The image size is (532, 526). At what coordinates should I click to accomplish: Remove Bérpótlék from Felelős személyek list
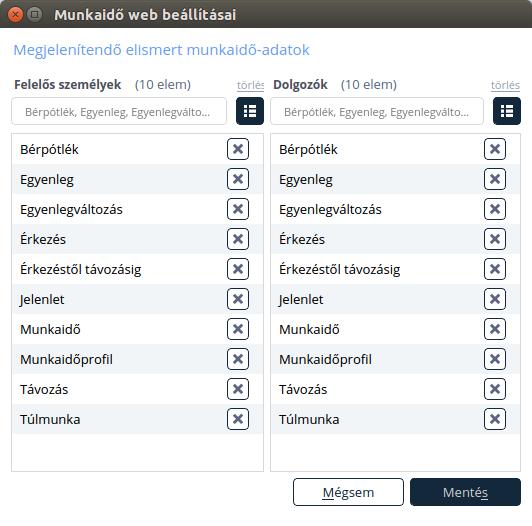(x=238, y=149)
